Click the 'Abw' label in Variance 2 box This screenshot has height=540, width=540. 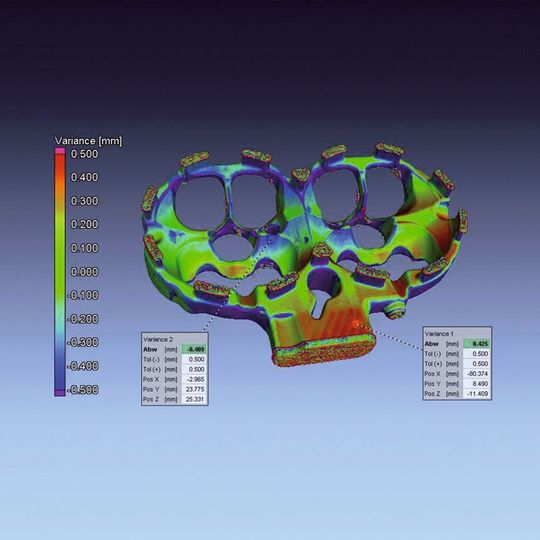(150, 349)
